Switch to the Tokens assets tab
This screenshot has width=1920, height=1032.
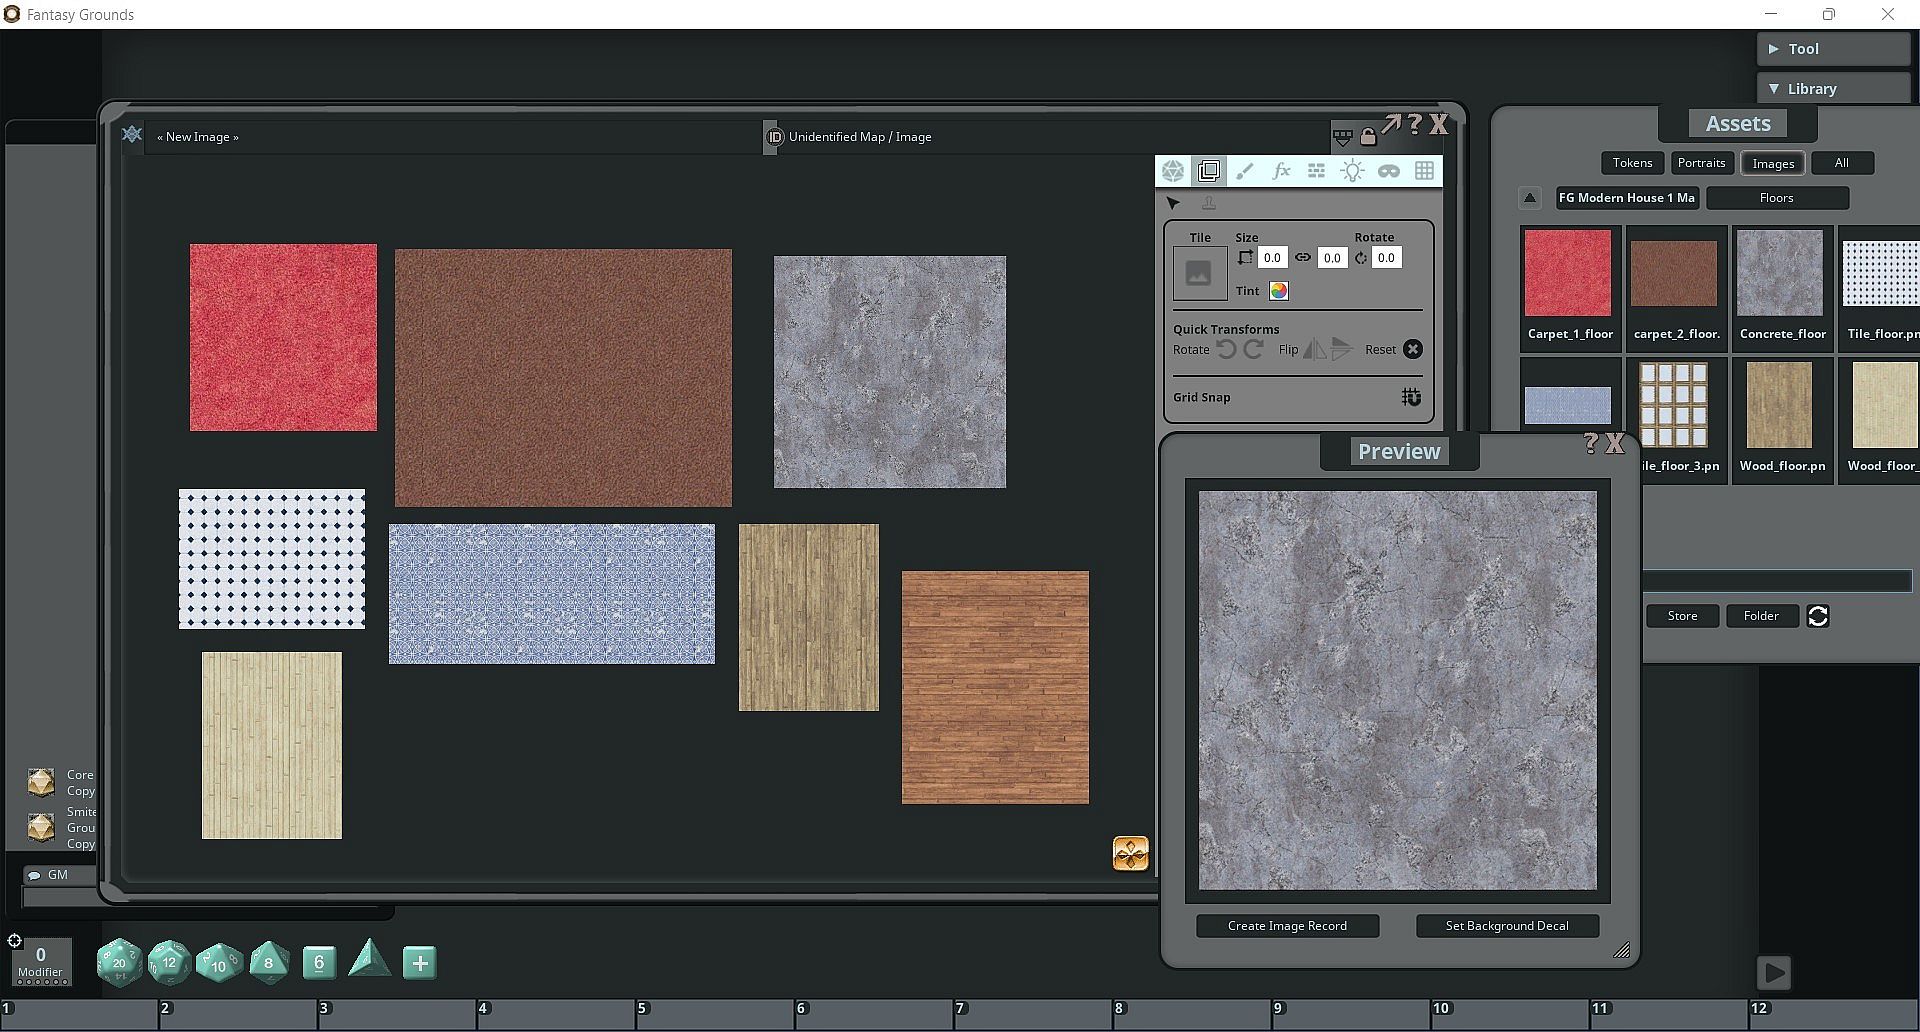click(x=1632, y=163)
